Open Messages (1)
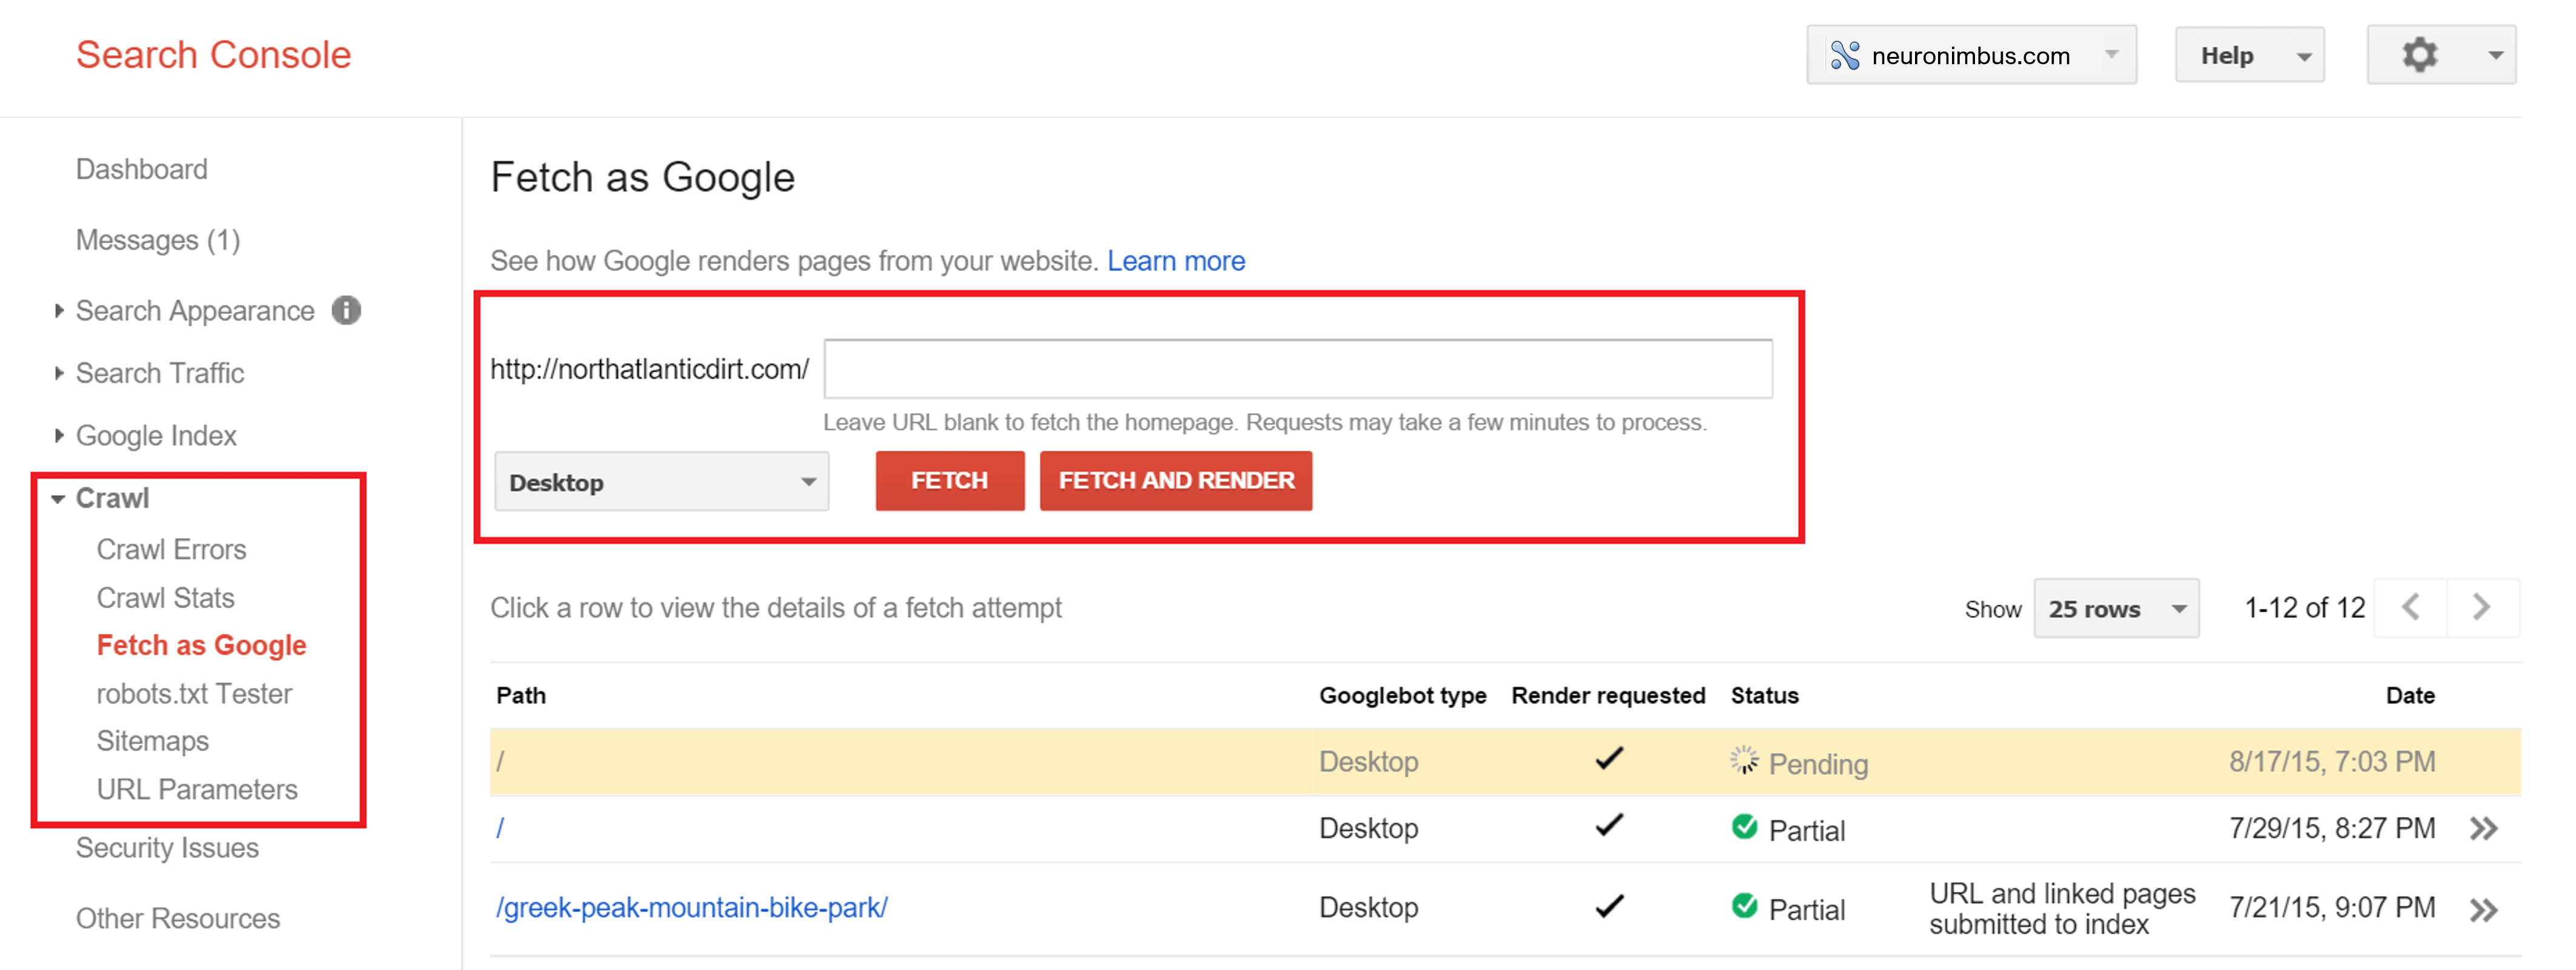This screenshot has height=970, width=2576. click(158, 240)
